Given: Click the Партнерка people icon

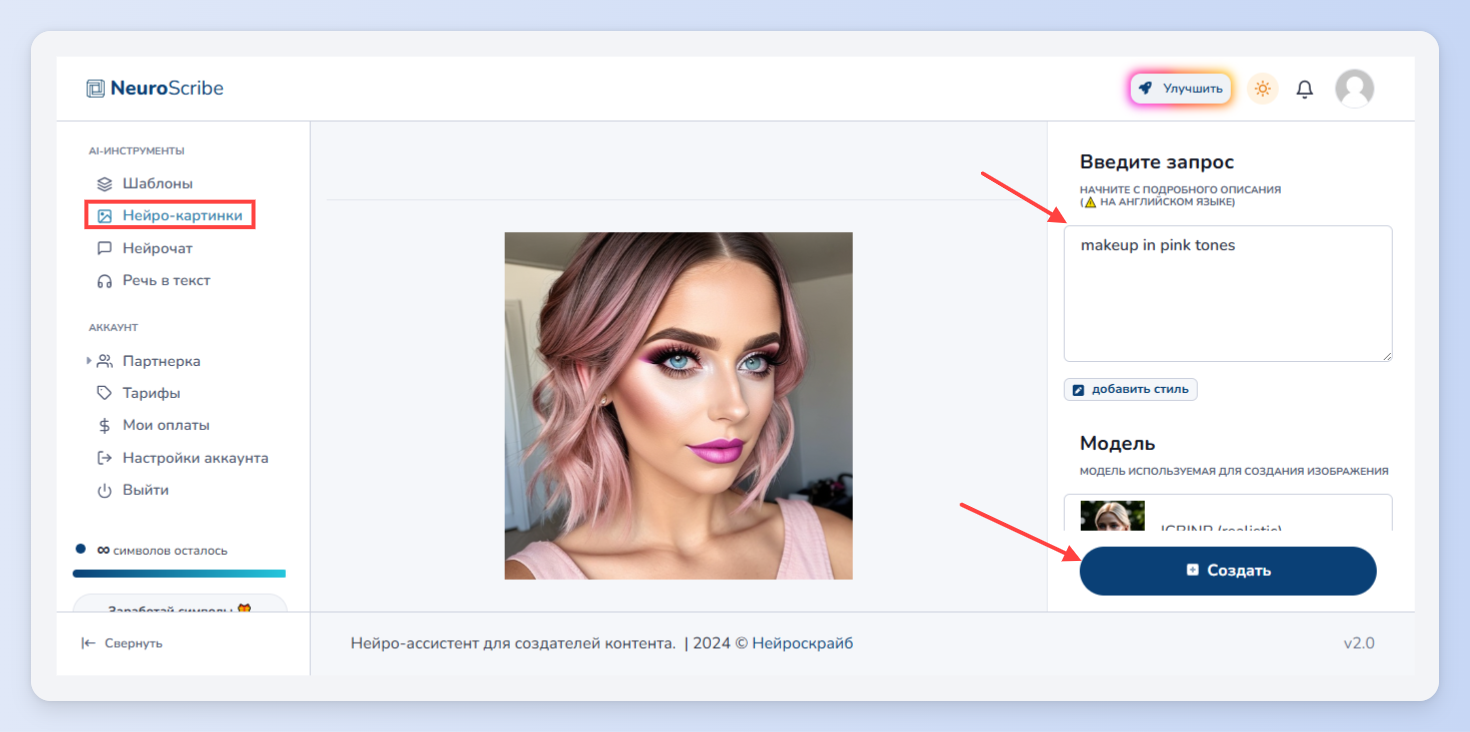Looking at the screenshot, I should click(x=104, y=361).
